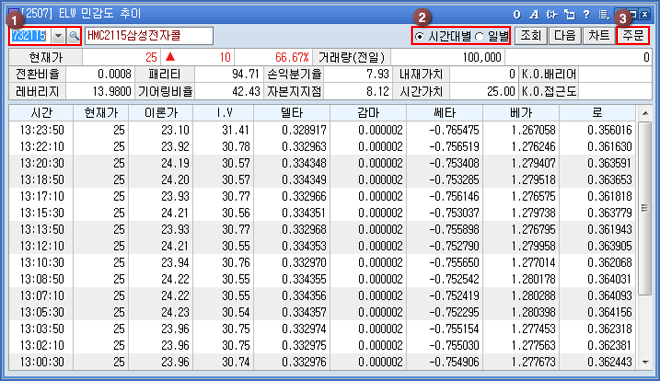
Task: Detach window using the pop-out arrow icon
Action: click(569, 15)
